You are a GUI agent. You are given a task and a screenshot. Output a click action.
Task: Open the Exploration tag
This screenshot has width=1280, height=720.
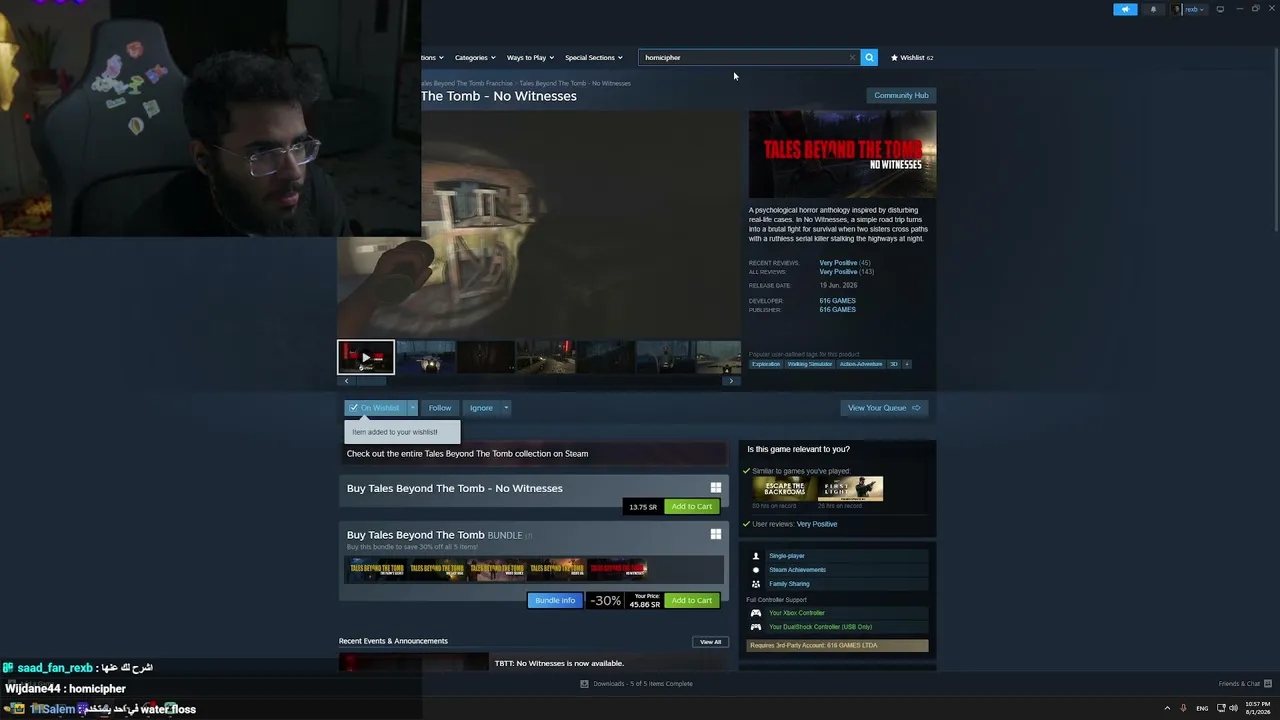coord(766,364)
